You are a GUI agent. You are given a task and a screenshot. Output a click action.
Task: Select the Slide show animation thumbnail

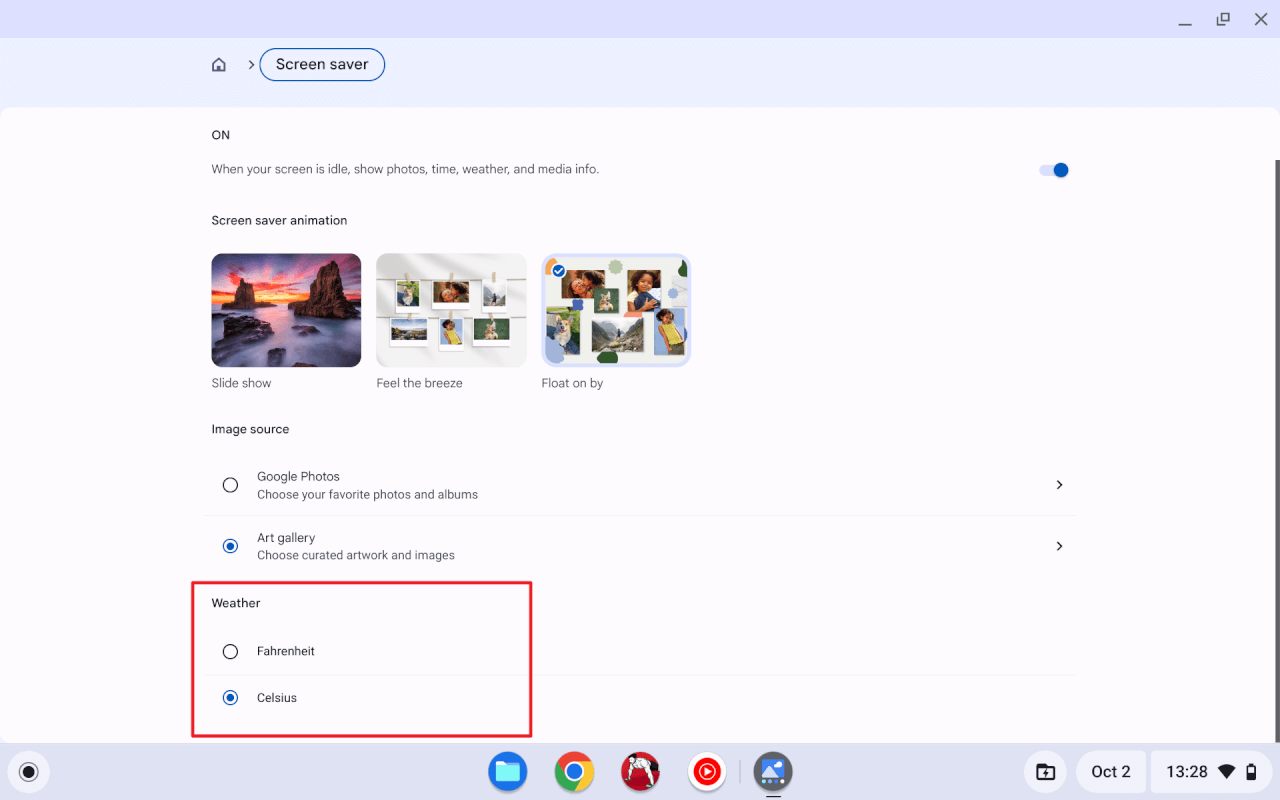286,310
